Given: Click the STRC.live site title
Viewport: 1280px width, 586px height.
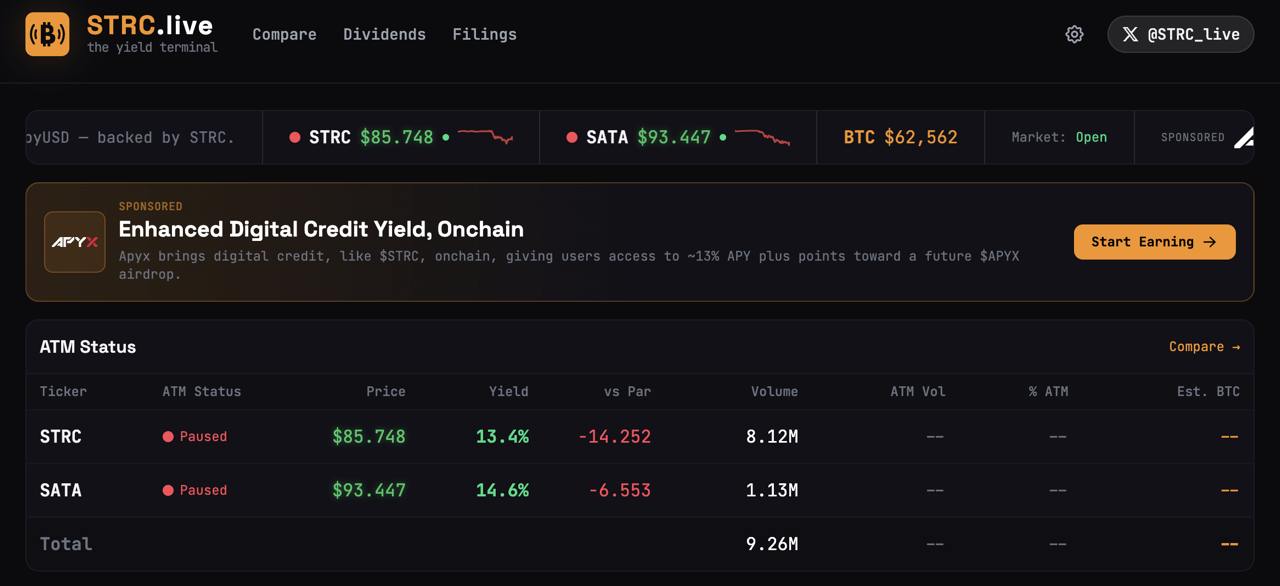Looking at the screenshot, I should (x=150, y=25).
